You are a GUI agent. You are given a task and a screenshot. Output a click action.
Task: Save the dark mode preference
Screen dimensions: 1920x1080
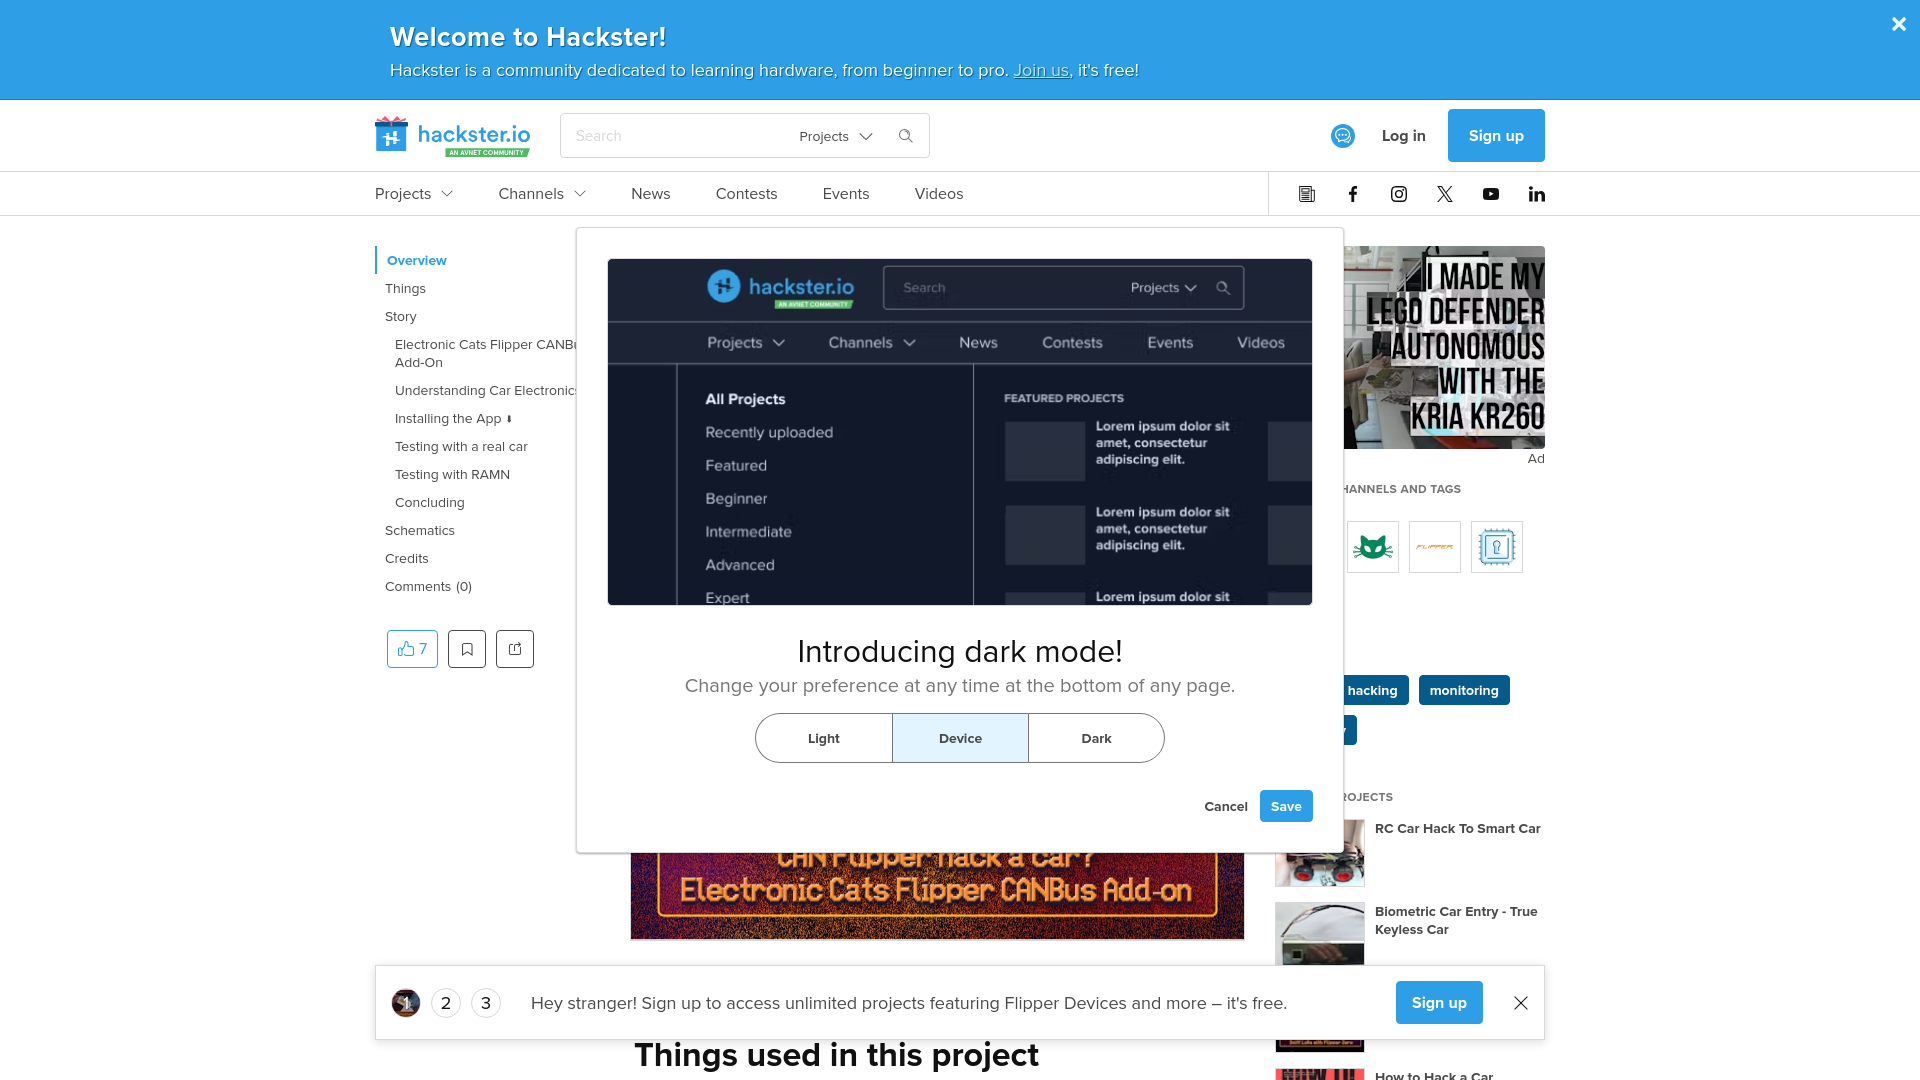pos(1286,806)
